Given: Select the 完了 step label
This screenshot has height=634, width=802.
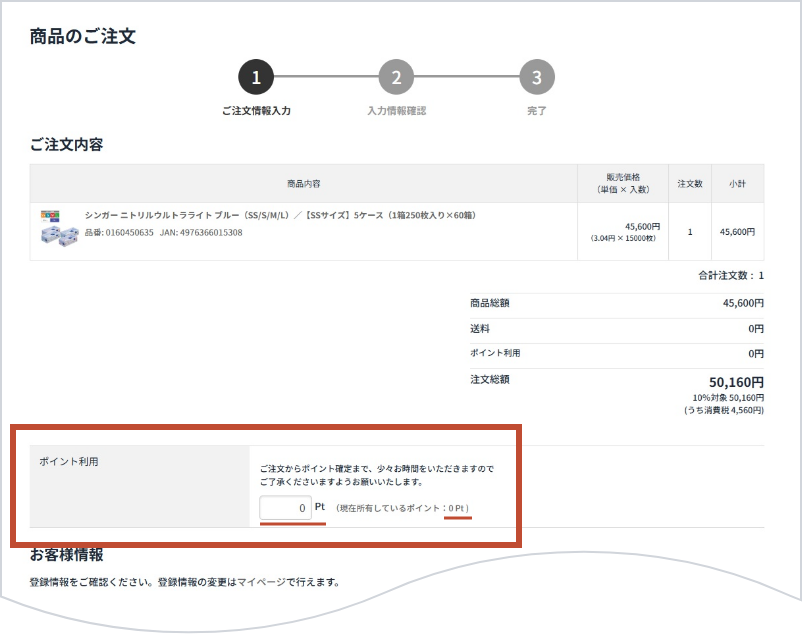Looking at the screenshot, I should [537, 111].
